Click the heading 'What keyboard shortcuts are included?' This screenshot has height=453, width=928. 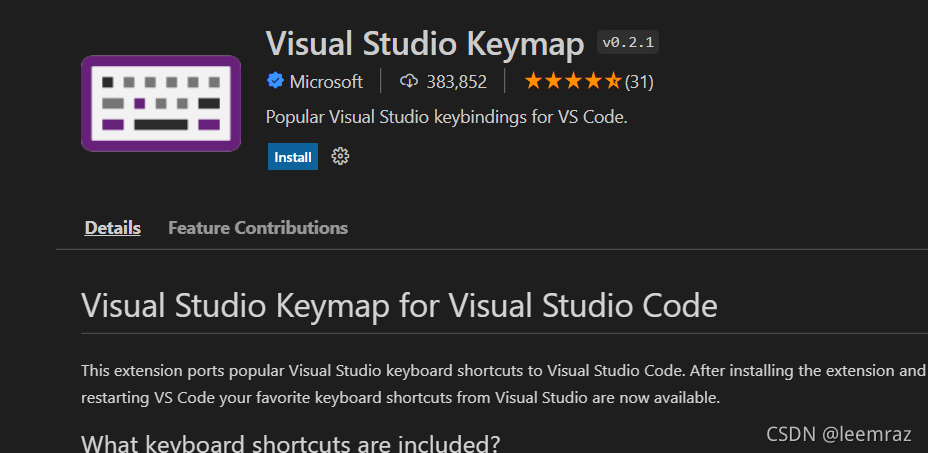291,443
